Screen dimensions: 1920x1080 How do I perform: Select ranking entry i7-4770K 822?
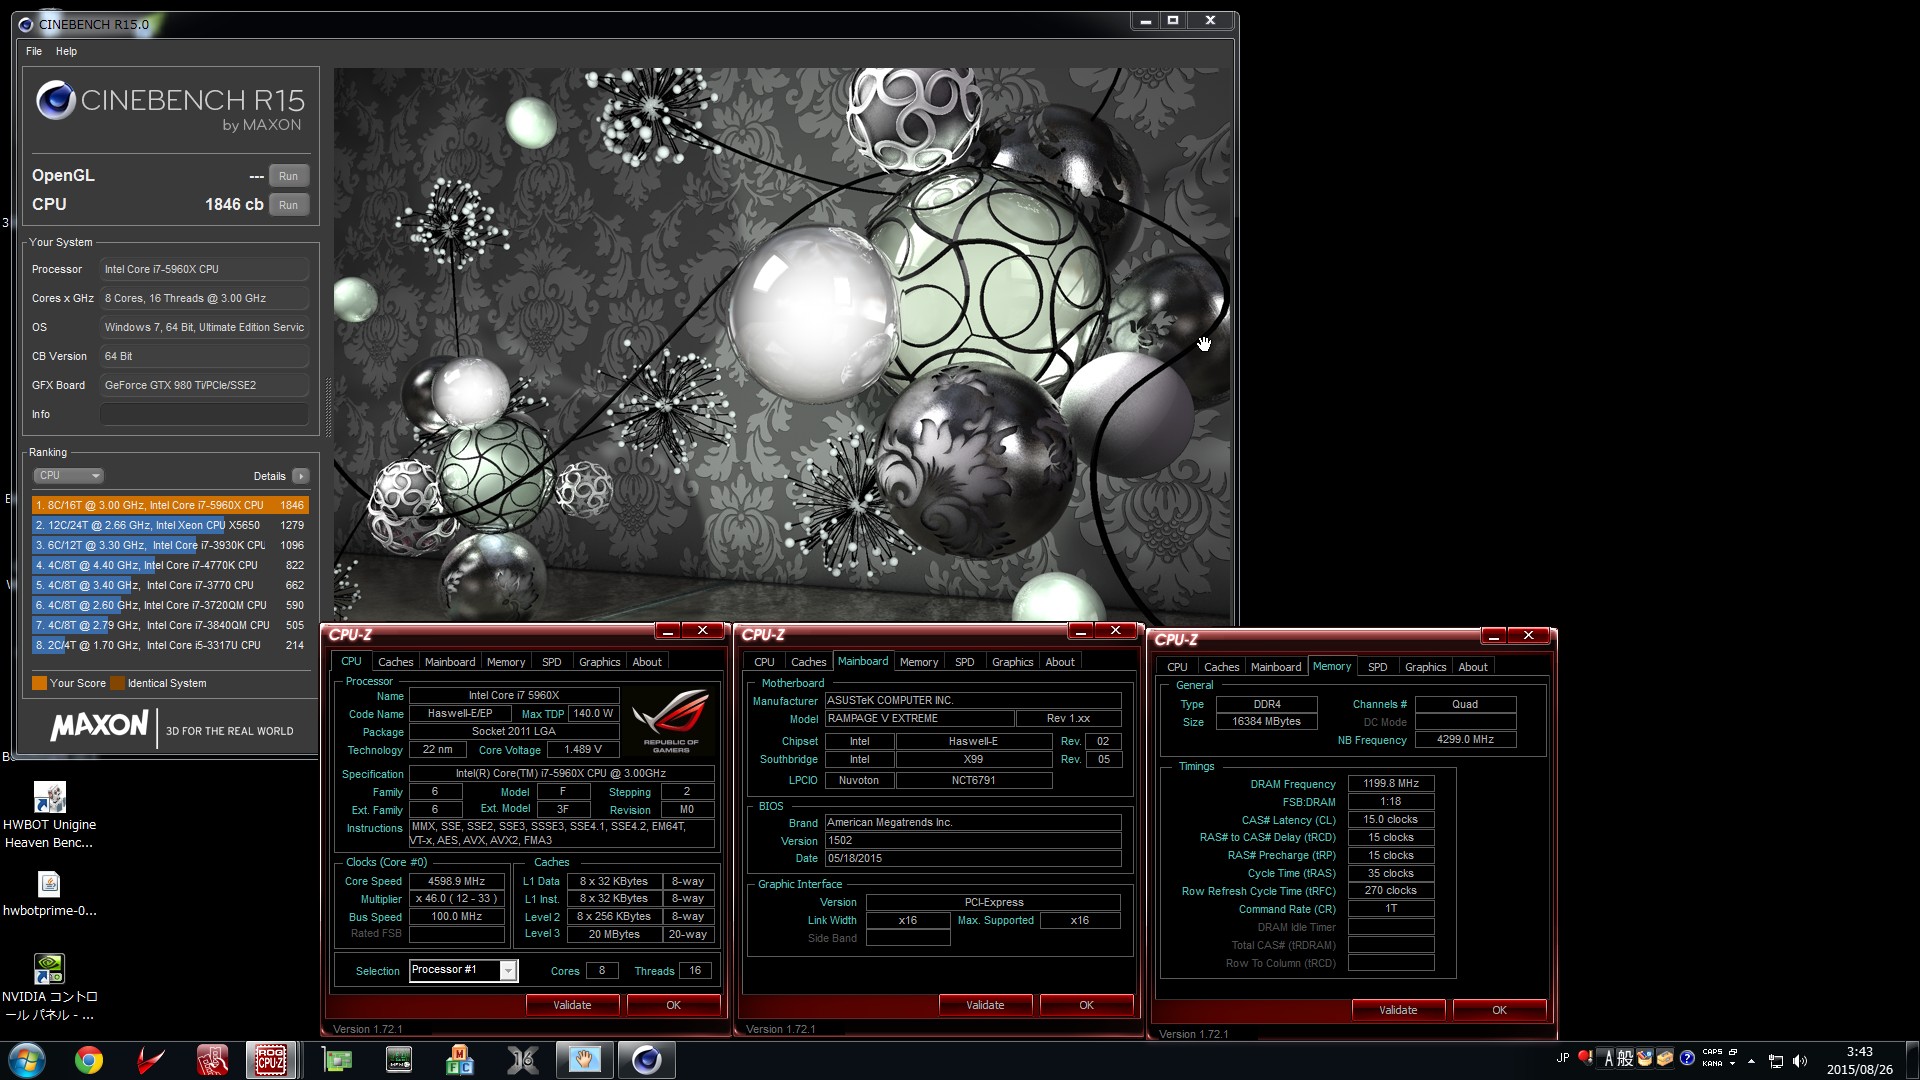(x=170, y=565)
